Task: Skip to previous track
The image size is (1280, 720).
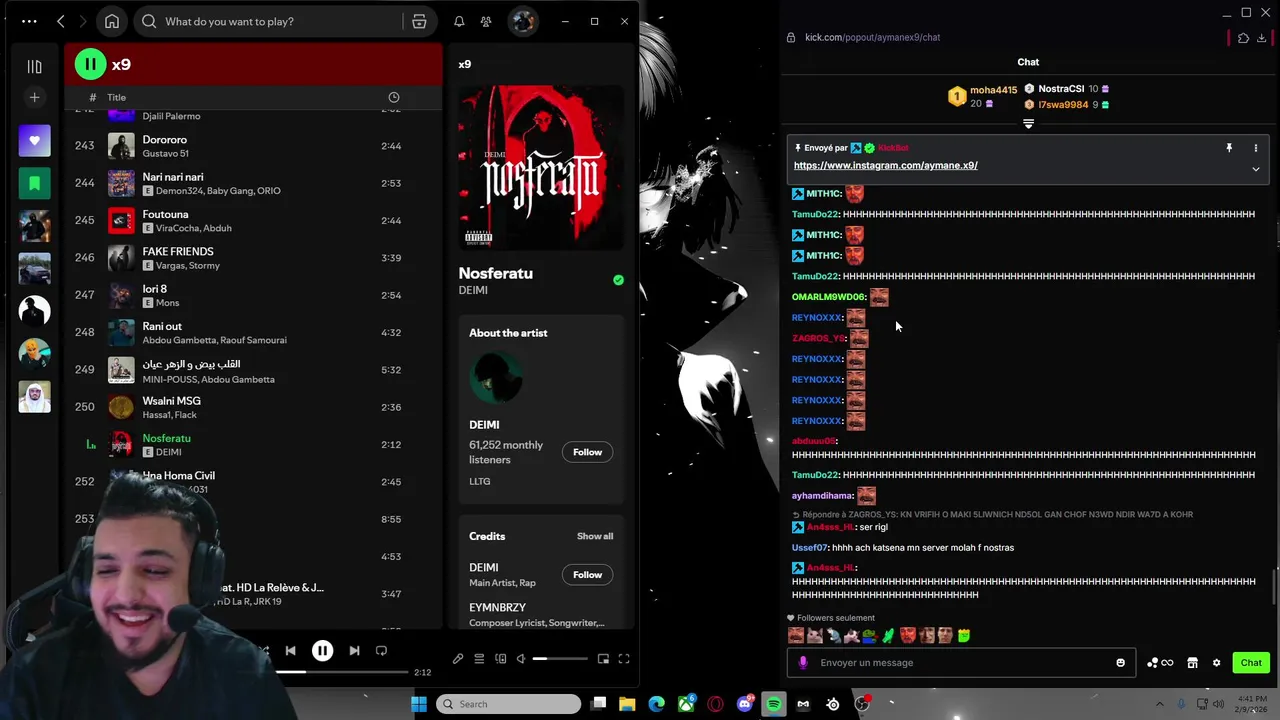Action: click(x=290, y=651)
